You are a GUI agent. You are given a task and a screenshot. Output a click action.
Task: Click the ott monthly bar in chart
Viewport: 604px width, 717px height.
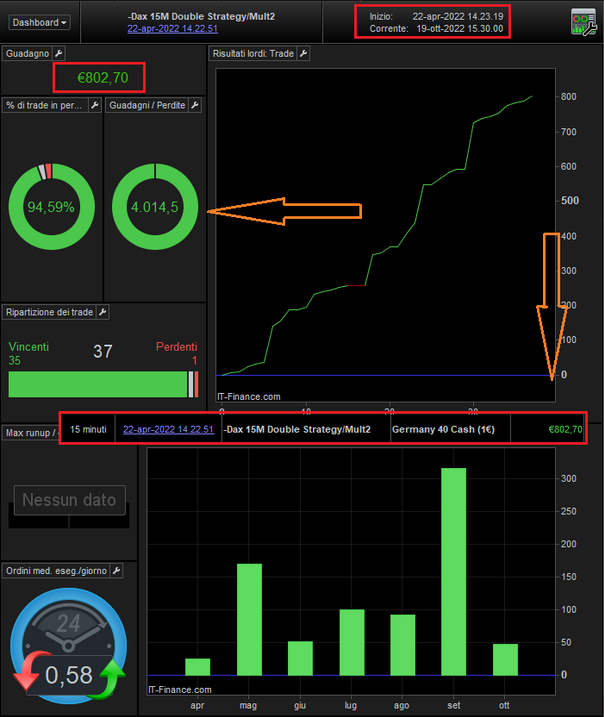tap(505, 659)
